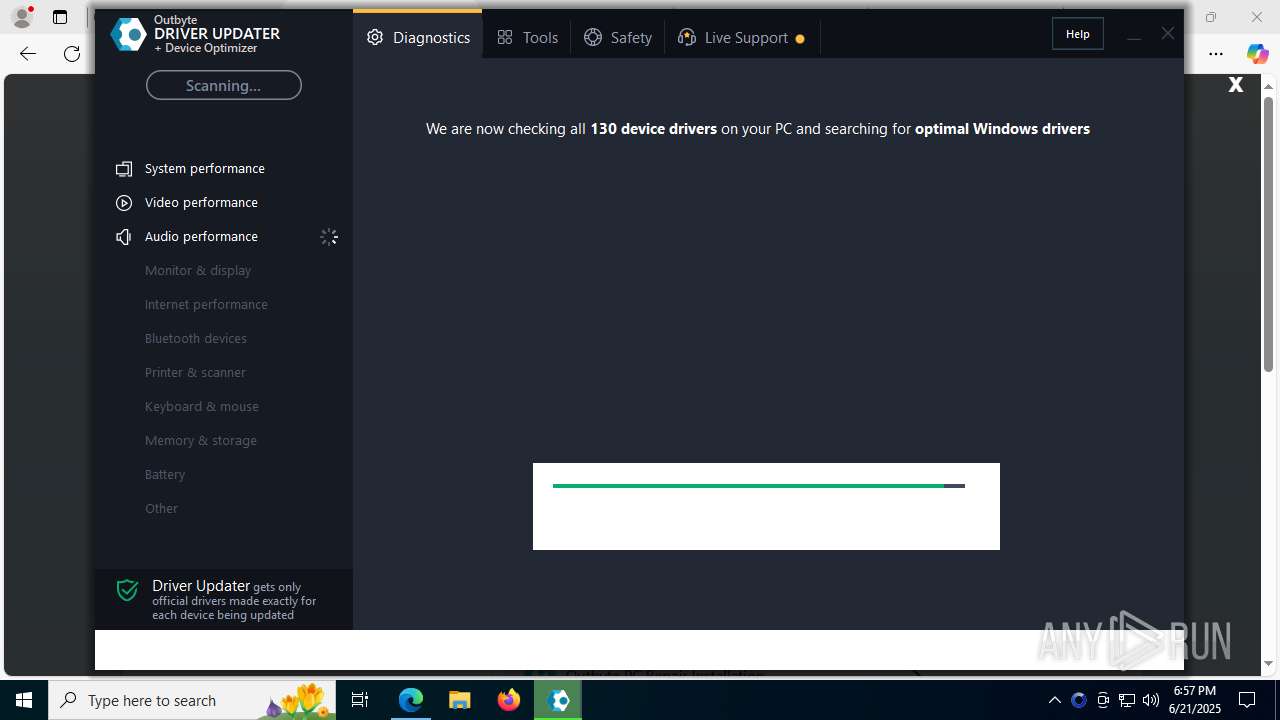This screenshot has width=1280, height=720.
Task: Open the Windows Start menu
Action: (x=24, y=700)
